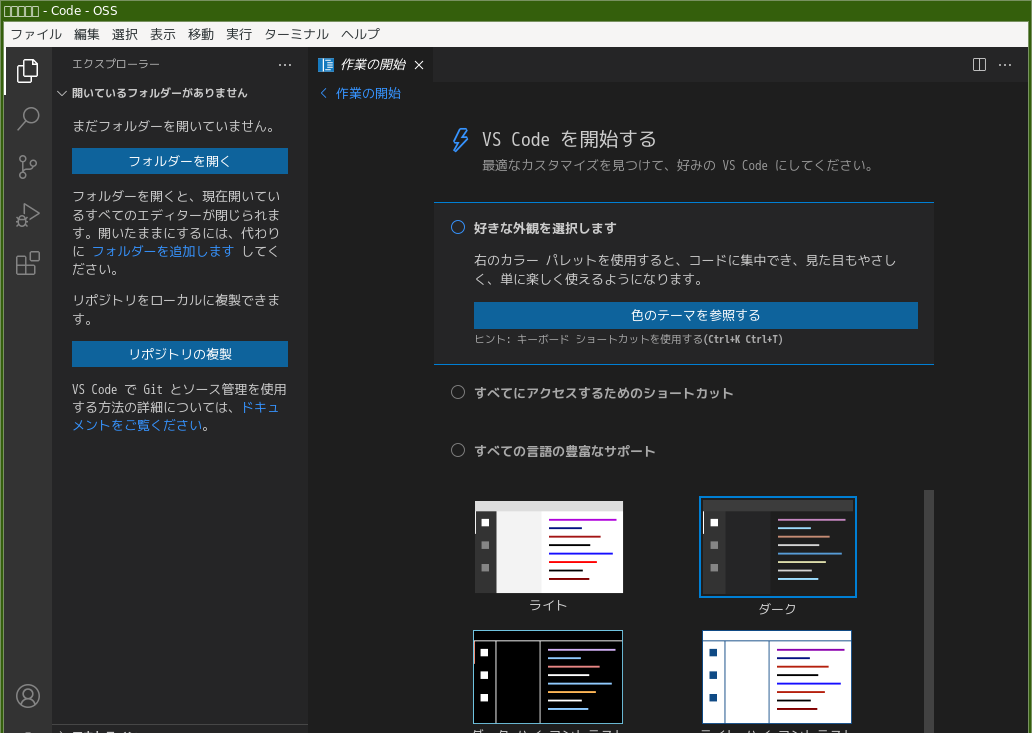The image size is (1032, 733).
Task: Click the VS Code を開始する heading
Action: coord(569,139)
